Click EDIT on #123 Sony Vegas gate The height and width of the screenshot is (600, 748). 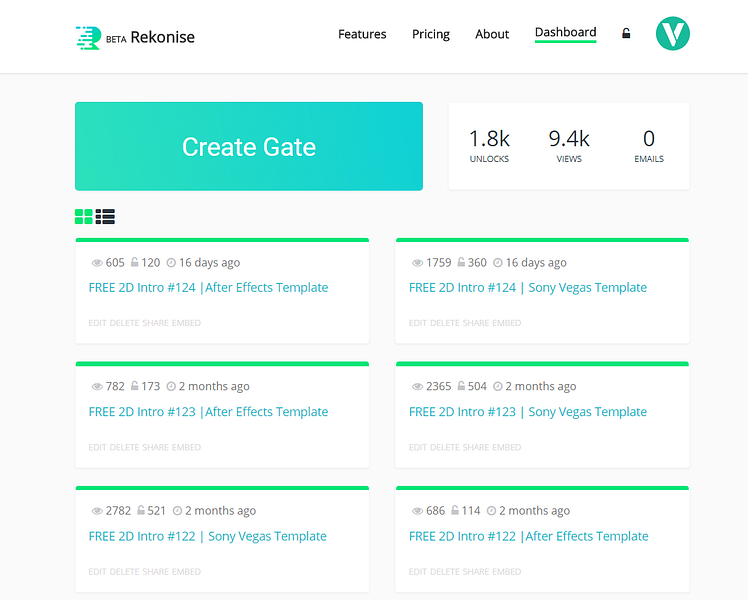coord(418,447)
